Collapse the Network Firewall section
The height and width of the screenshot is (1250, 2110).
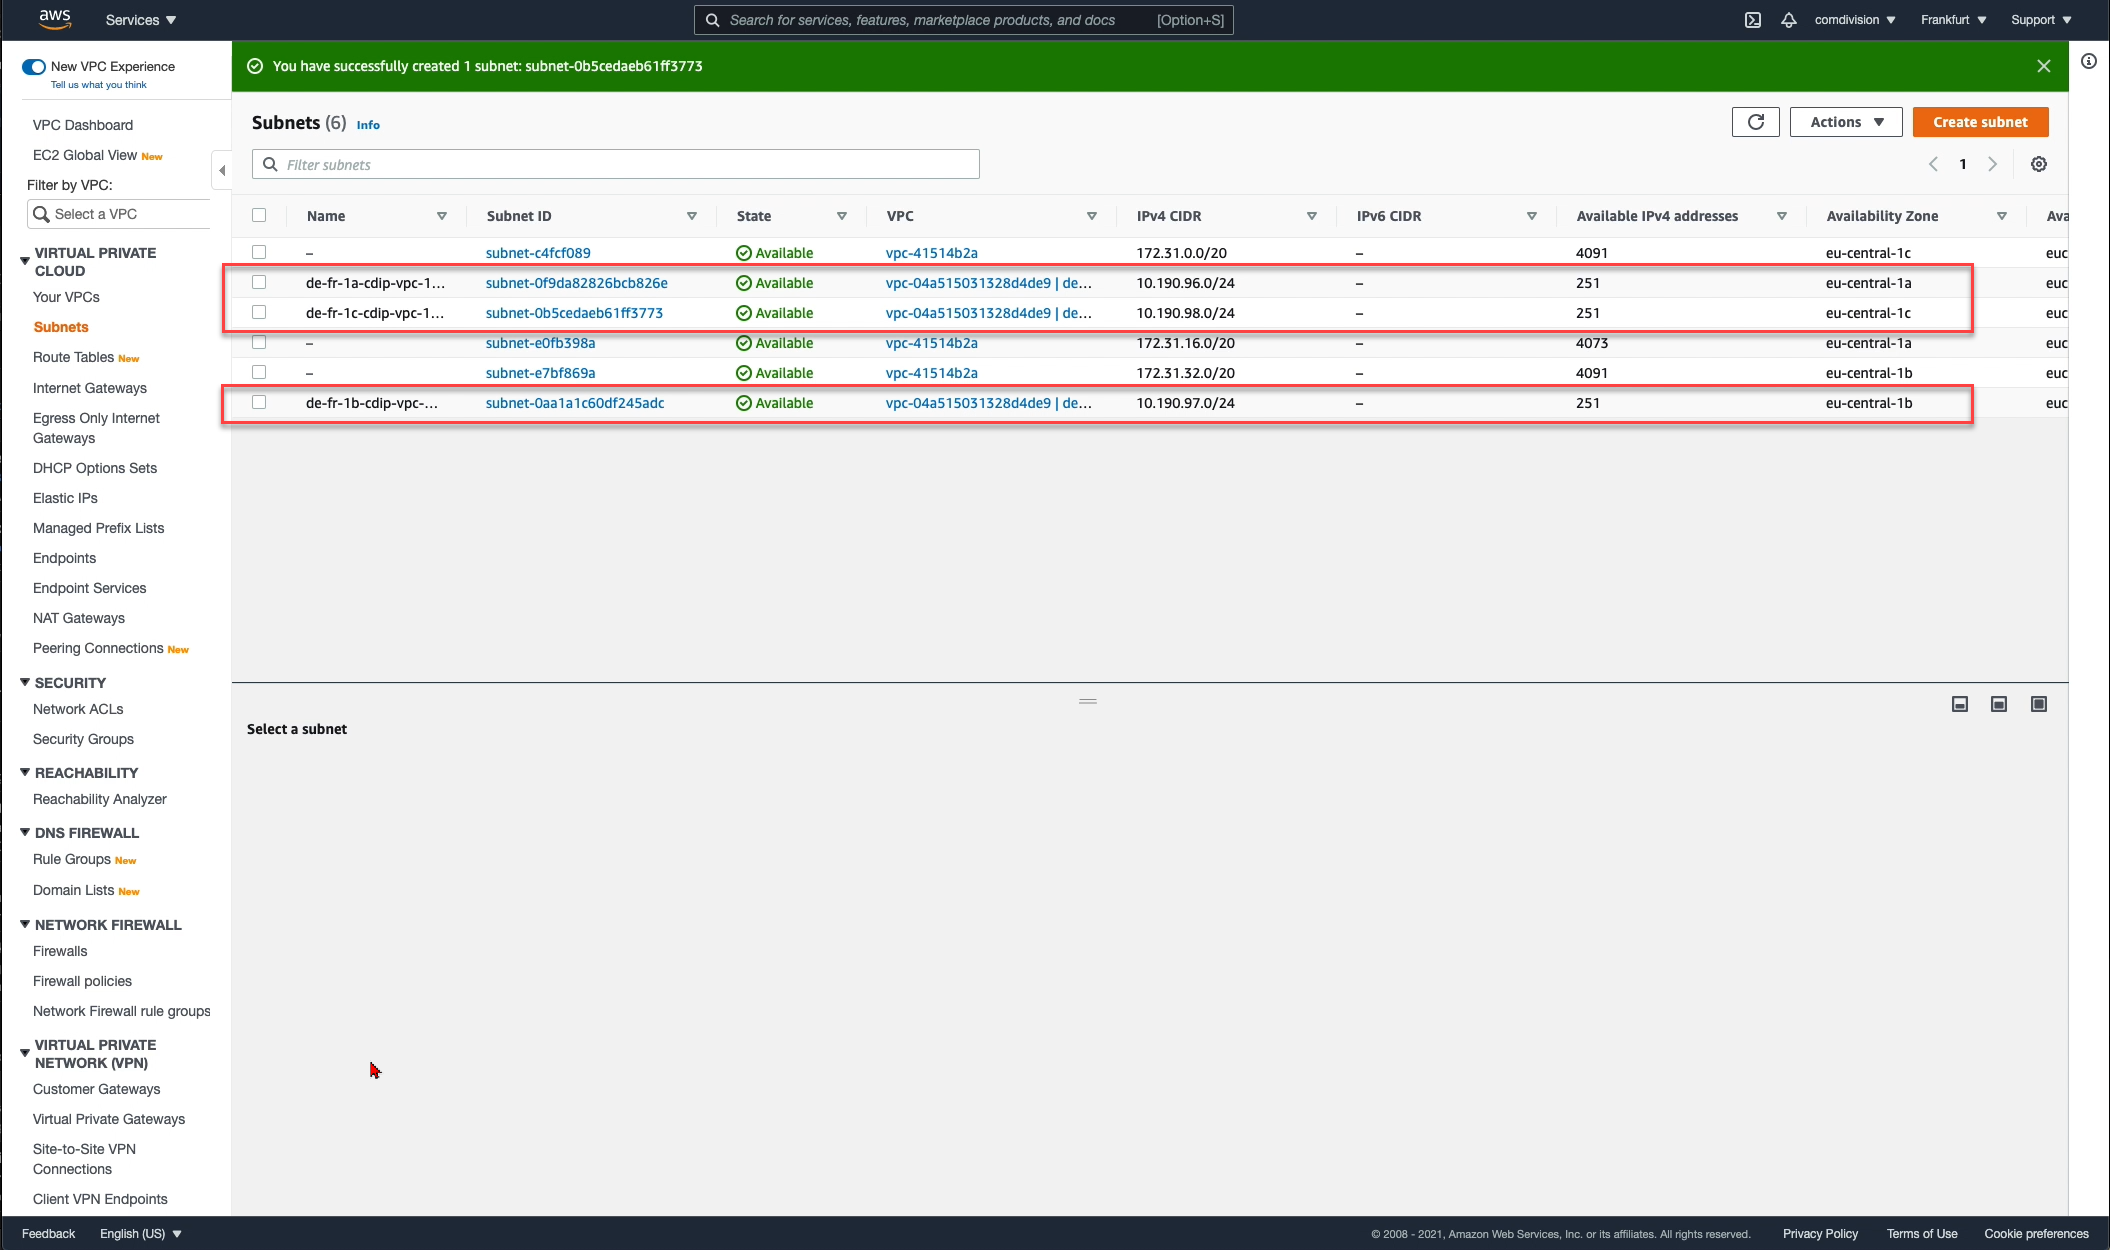pyautogui.click(x=25, y=924)
